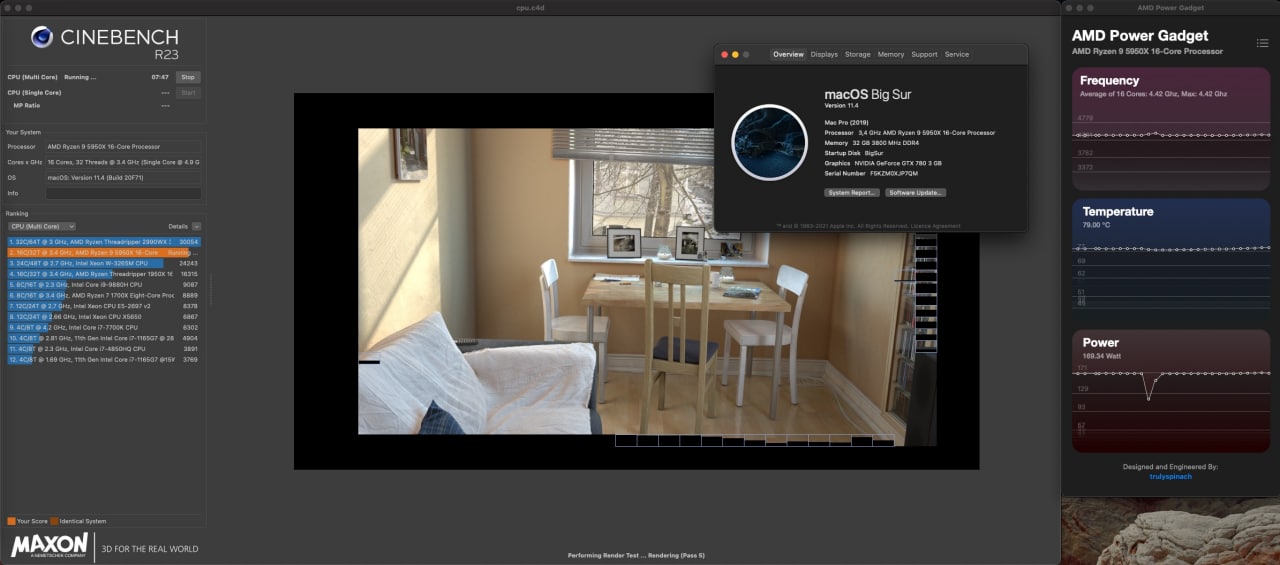This screenshot has width=1280, height=565.
Task: Switch to the Support tab
Action: (925, 54)
